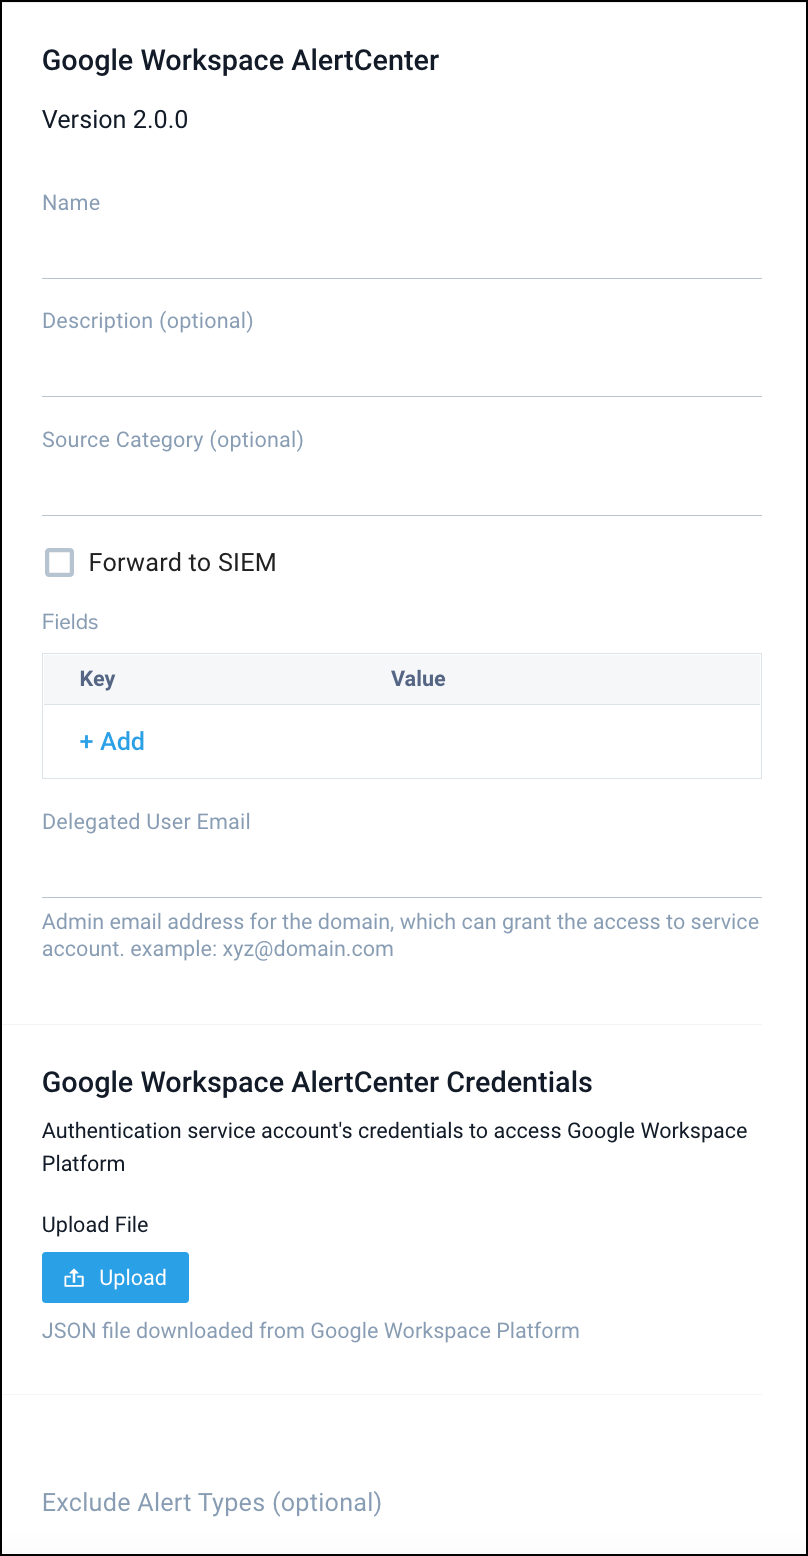Toggle Forward to SIEM using its label text
This screenshot has width=808, height=1556.
[183, 562]
